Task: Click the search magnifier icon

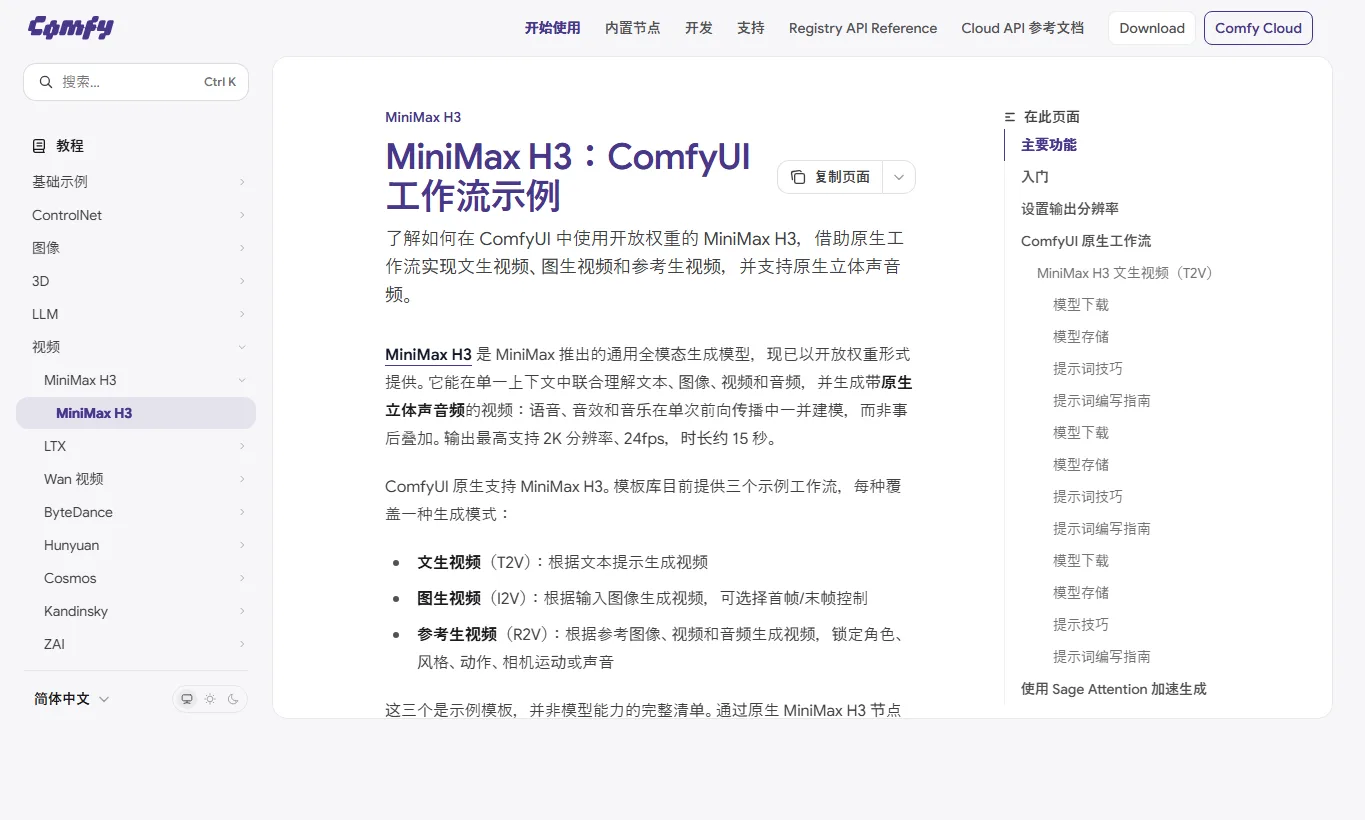Action: pos(45,82)
